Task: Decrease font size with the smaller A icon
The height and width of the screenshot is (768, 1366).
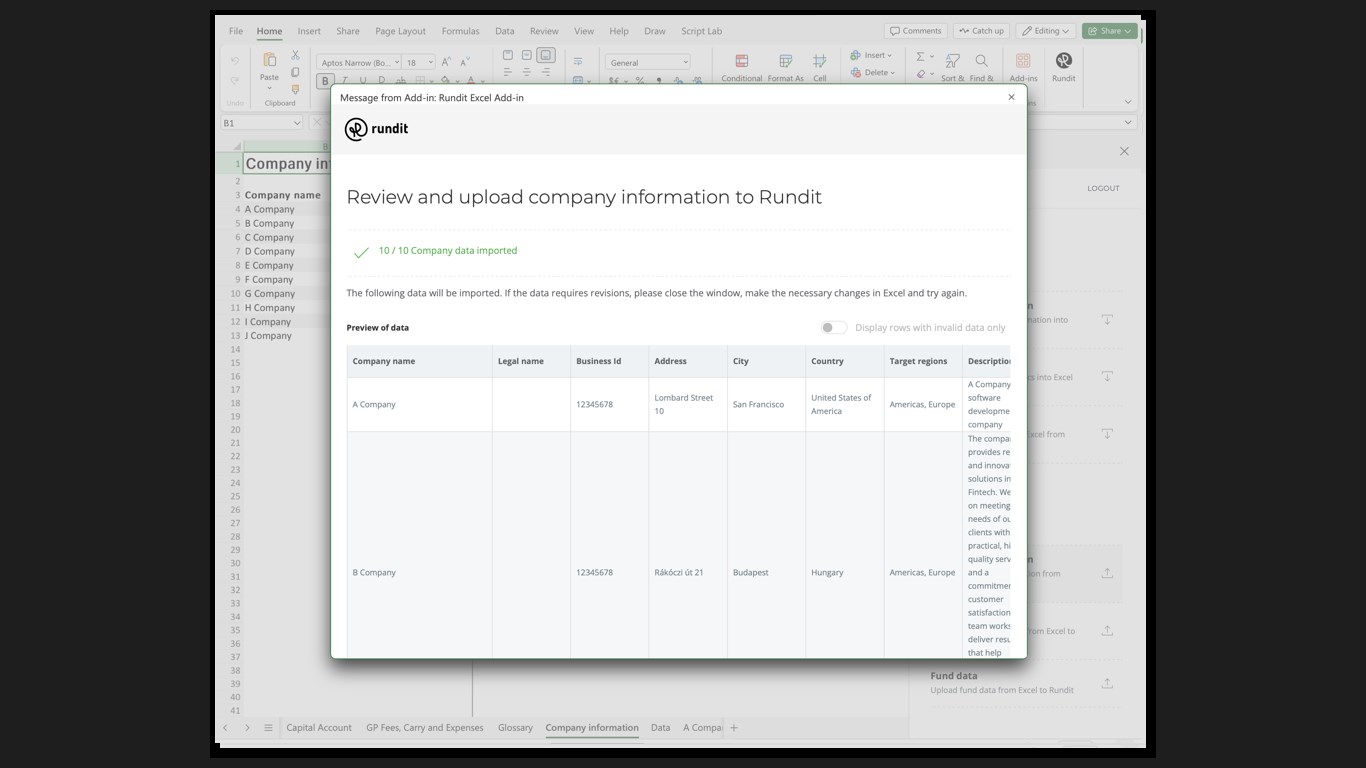Action: [x=465, y=62]
